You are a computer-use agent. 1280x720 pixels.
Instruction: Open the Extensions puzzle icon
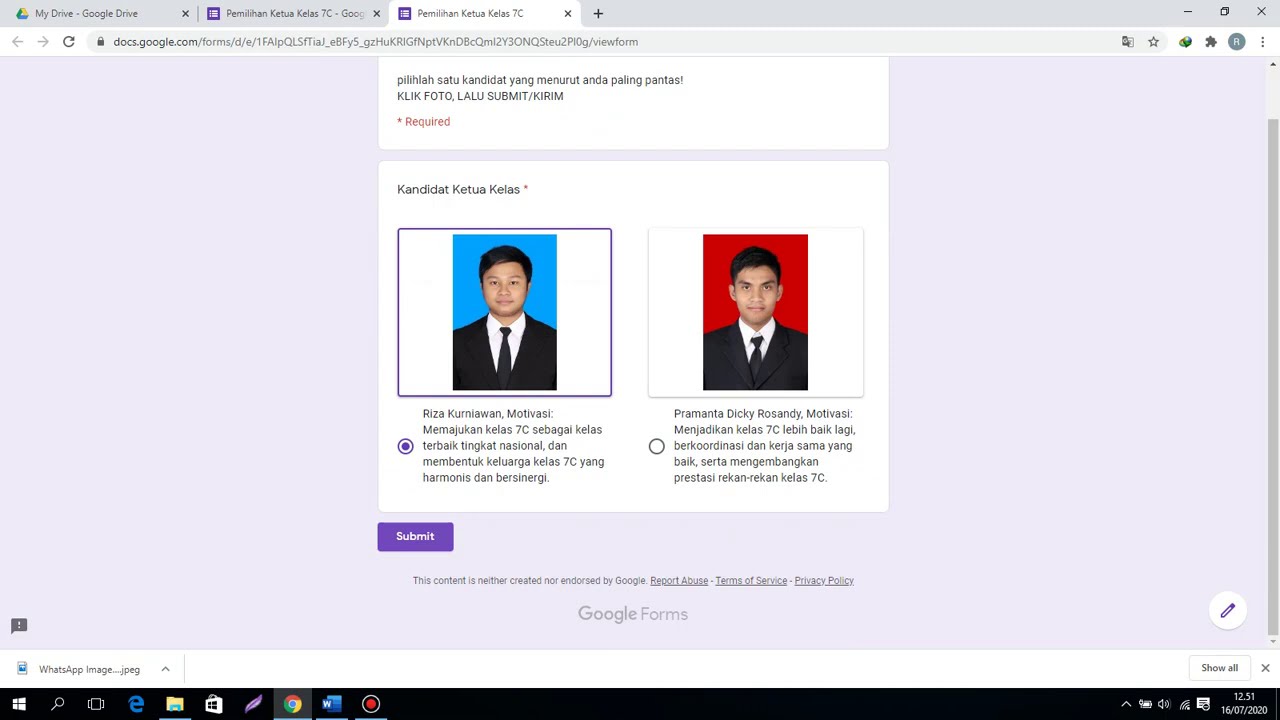[x=1211, y=42]
